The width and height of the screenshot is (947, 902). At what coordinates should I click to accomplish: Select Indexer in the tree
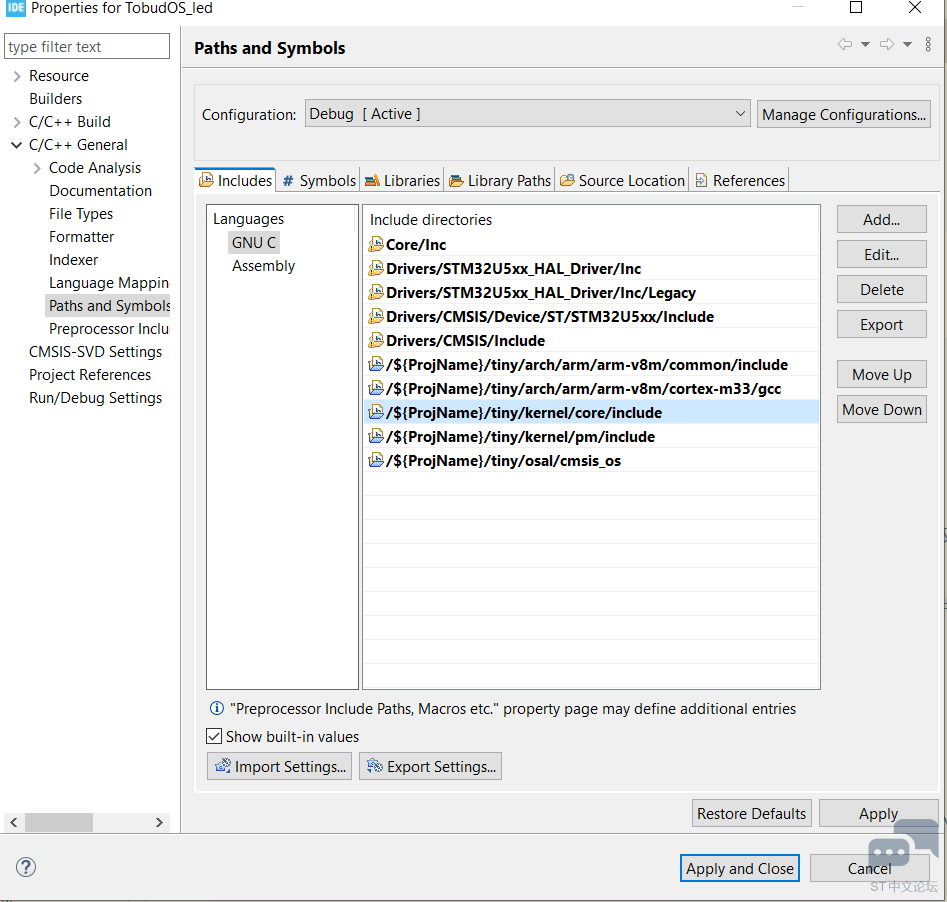(73, 260)
